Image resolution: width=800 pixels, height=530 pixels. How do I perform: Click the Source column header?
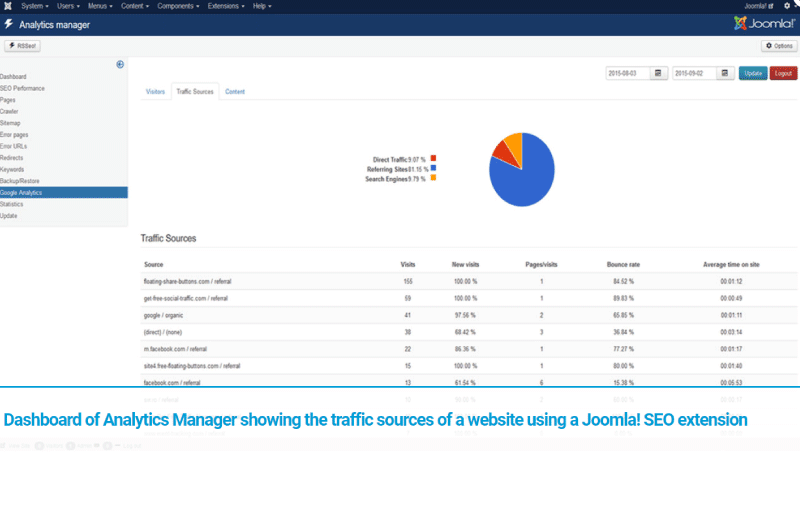(x=154, y=265)
